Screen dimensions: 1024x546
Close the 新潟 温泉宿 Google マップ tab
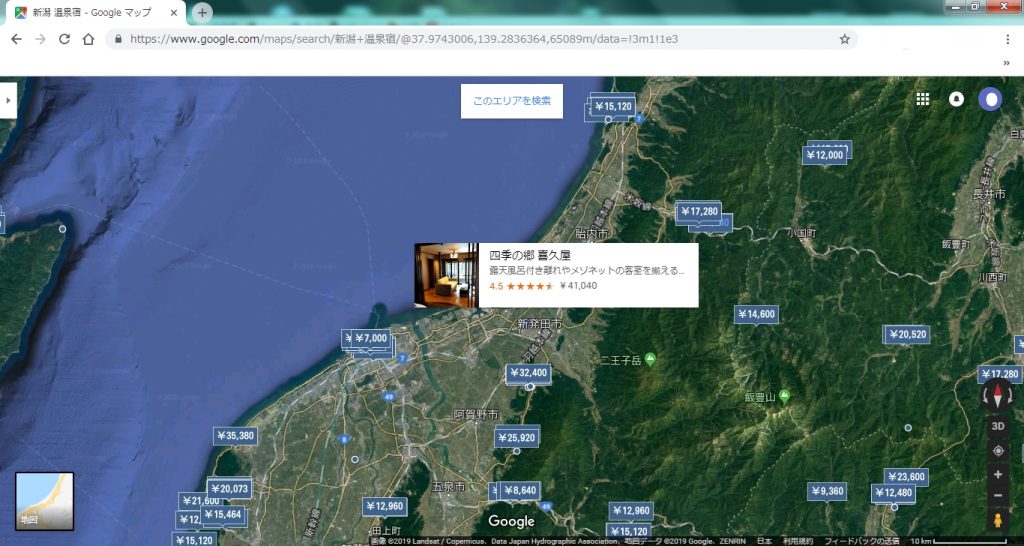[173, 12]
